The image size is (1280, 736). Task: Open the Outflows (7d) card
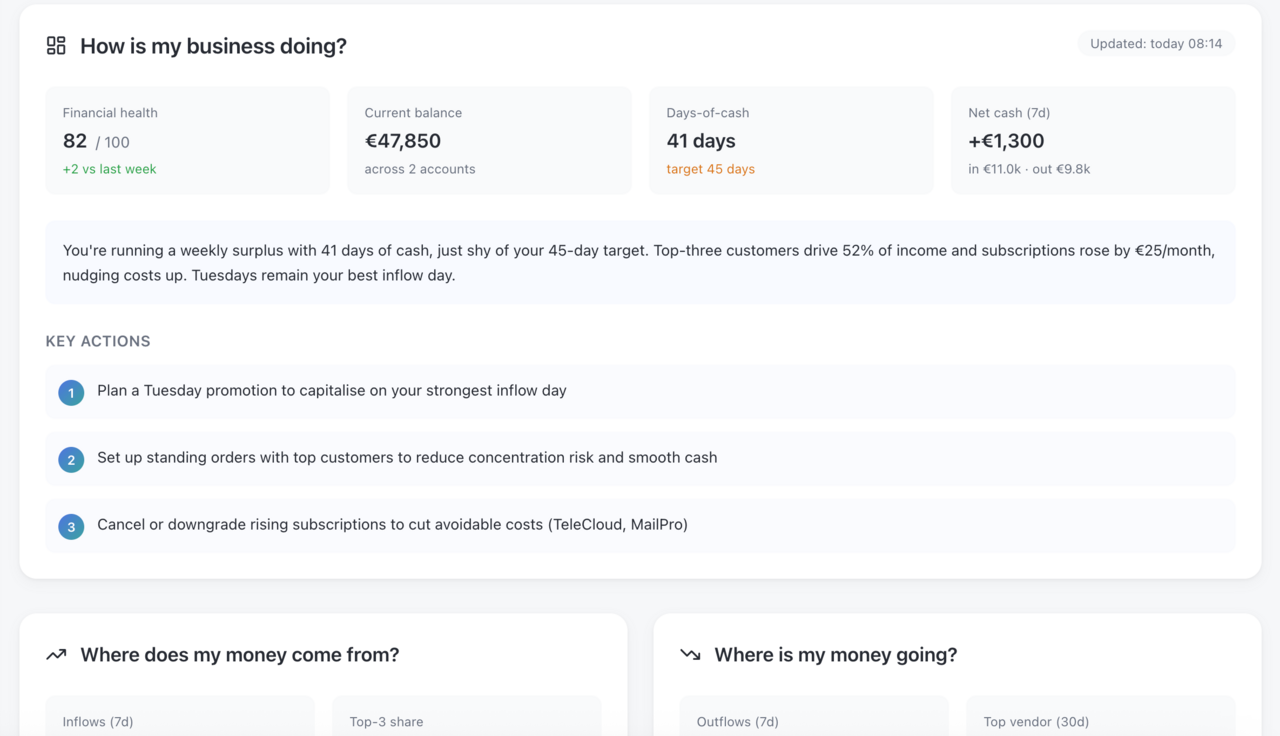[814, 718]
